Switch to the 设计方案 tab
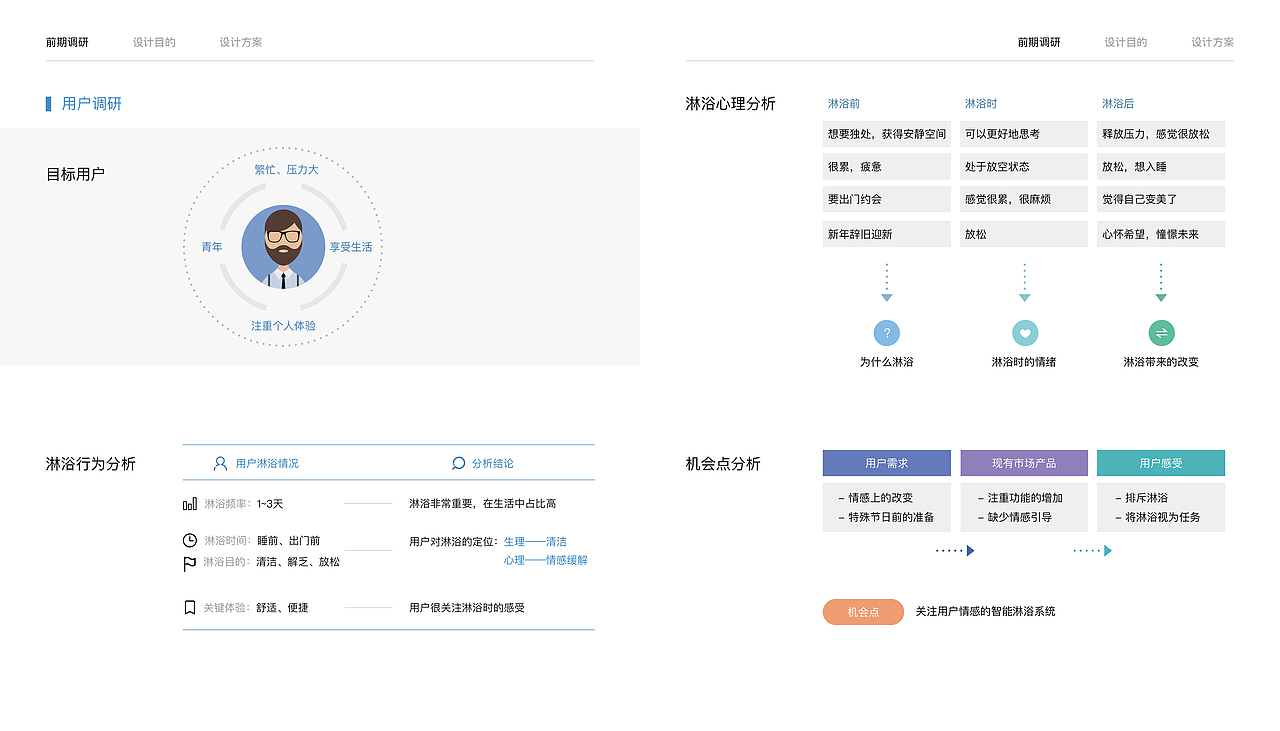The height and width of the screenshot is (731, 1280). point(240,42)
